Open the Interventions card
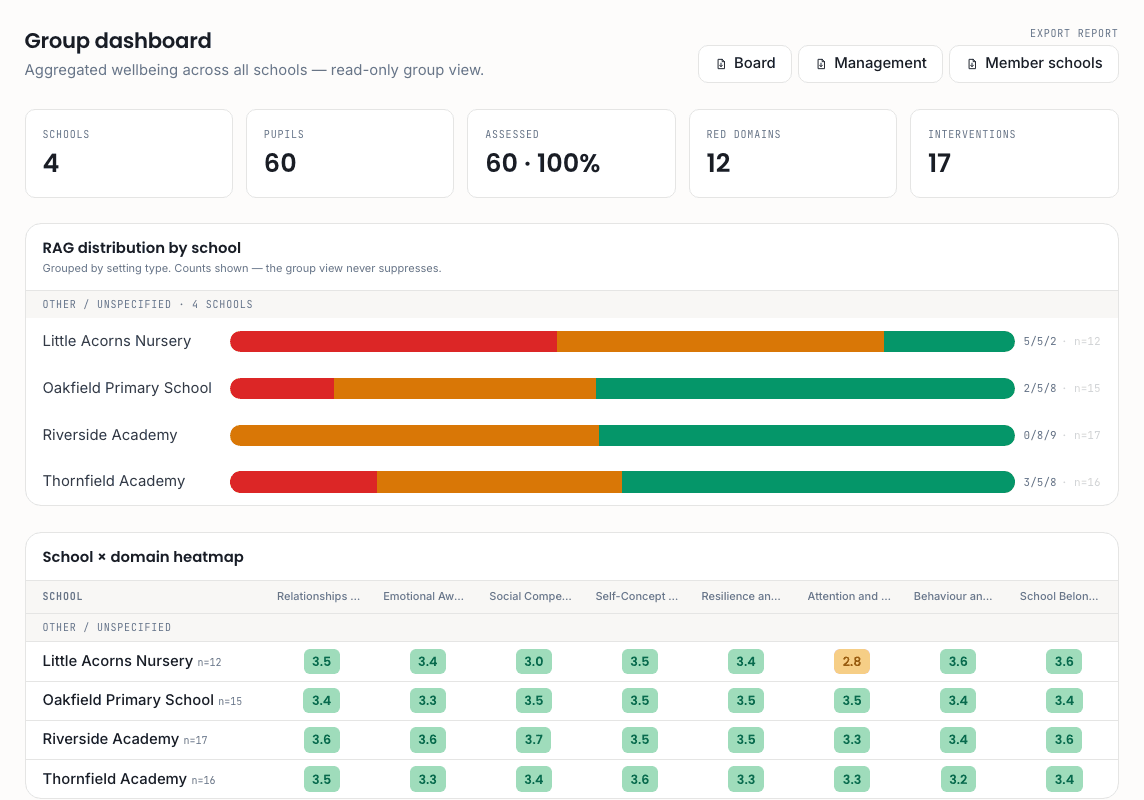Viewport: 1144px width, 800px height. tap(1014, 153)
